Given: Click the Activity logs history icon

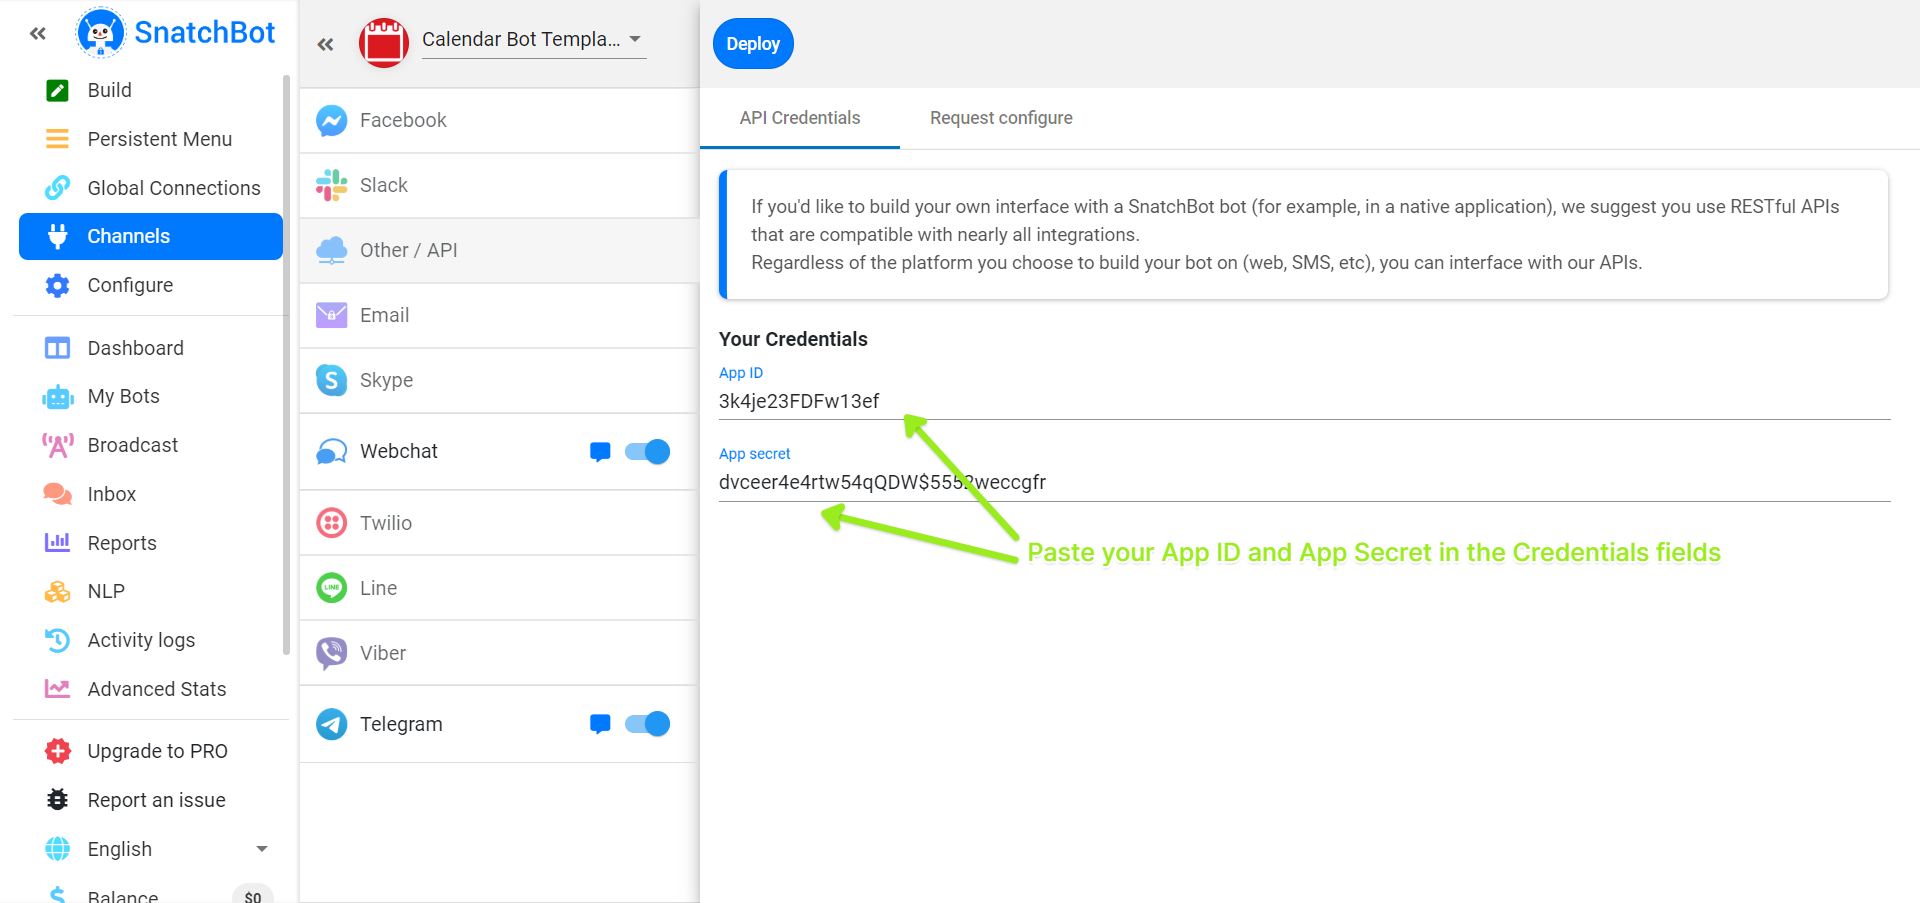Looking at the screenshot, I should point(58,640).
